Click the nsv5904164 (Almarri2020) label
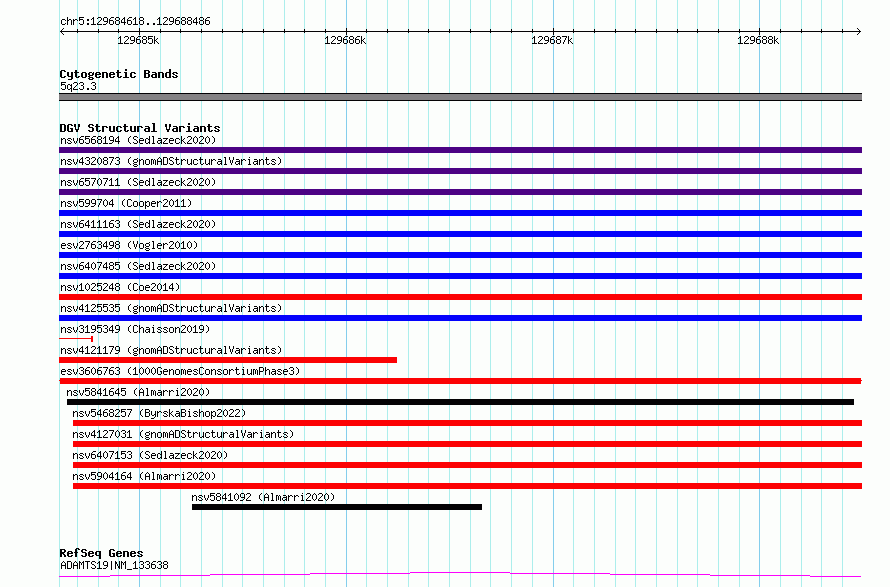The width and height of the screenshot is (890, 587). pos(144,476)
